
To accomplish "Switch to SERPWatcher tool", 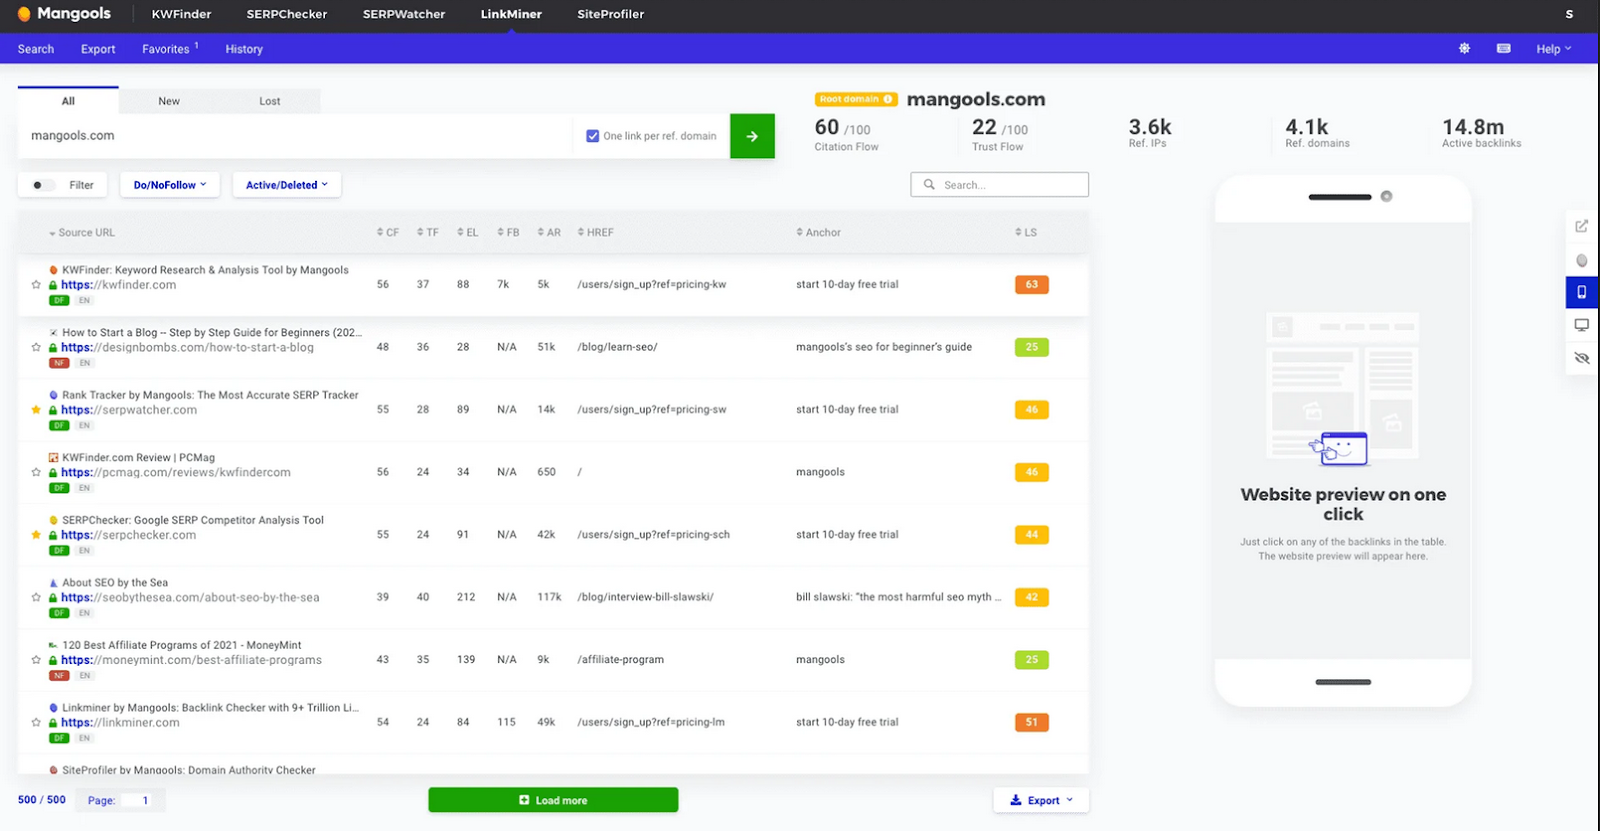I will coord(404,14).
